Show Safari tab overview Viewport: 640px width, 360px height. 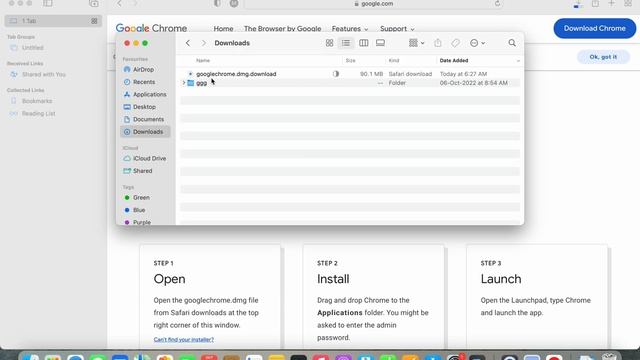628,4
